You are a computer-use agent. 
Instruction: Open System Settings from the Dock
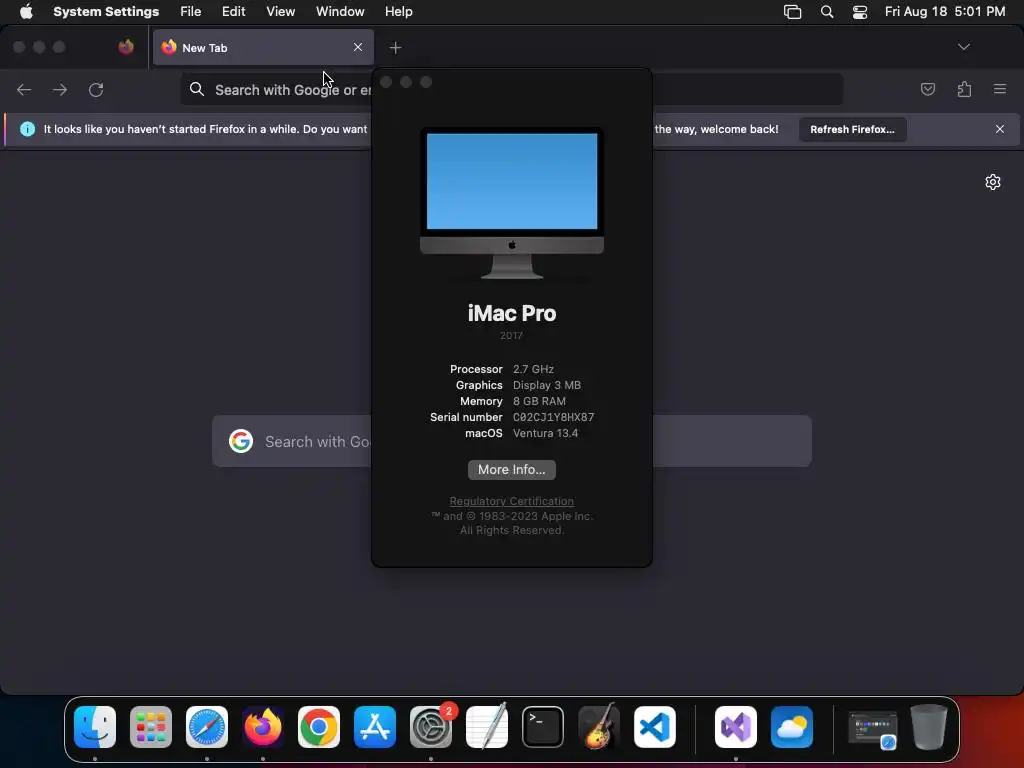tap(431, 727)
